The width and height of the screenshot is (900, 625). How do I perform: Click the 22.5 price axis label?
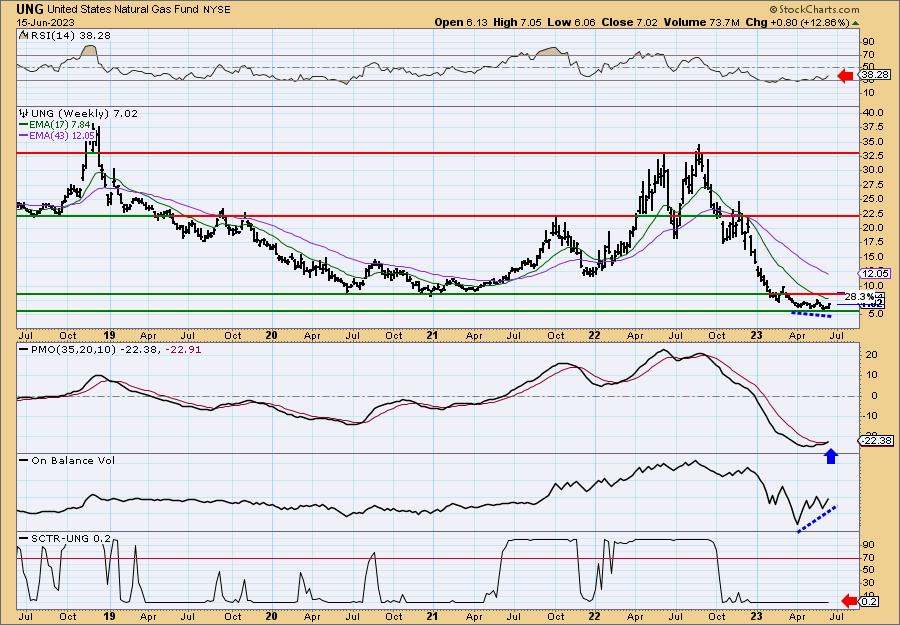pos(871,213)
